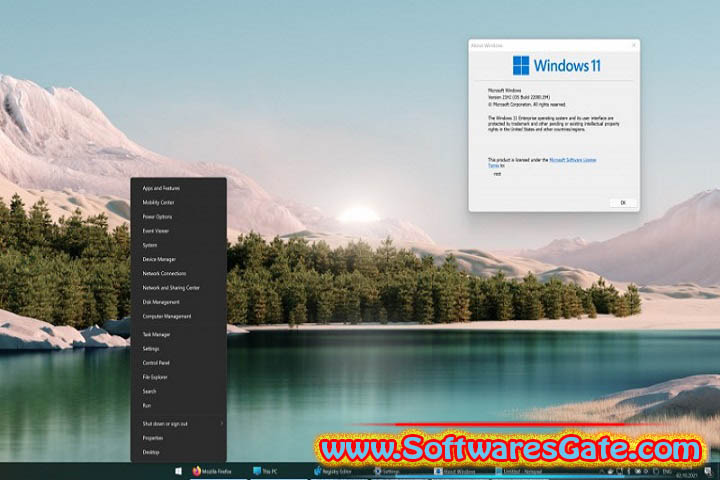720x480 pixels.
Task: Choose Desktop at menu bottom
Action: pos(179,452)
